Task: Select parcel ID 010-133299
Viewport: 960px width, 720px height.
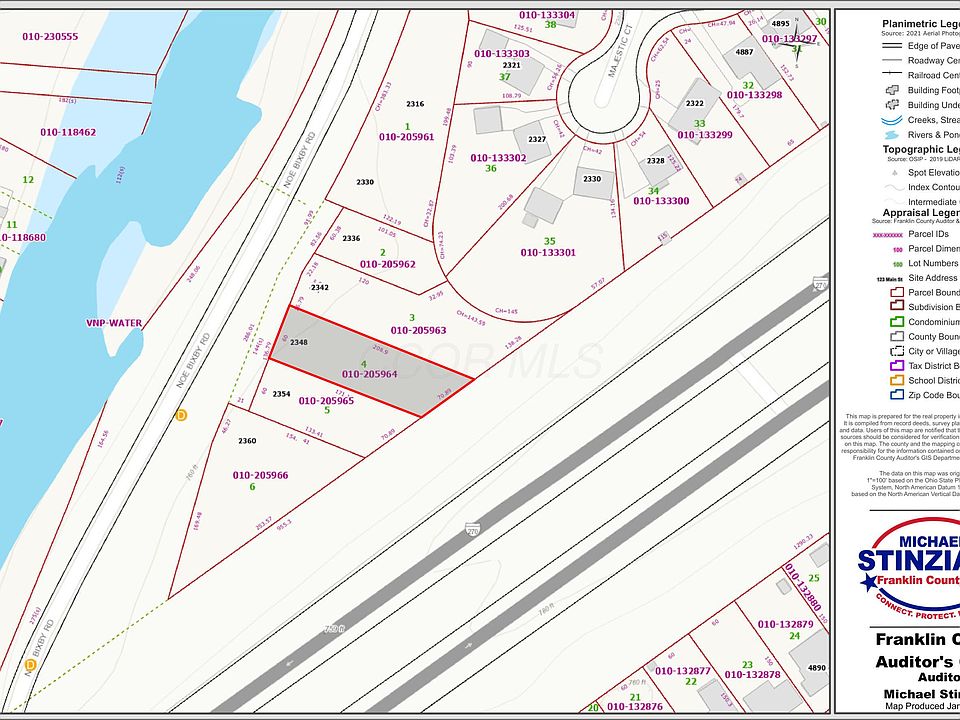Action: point(705,135)
